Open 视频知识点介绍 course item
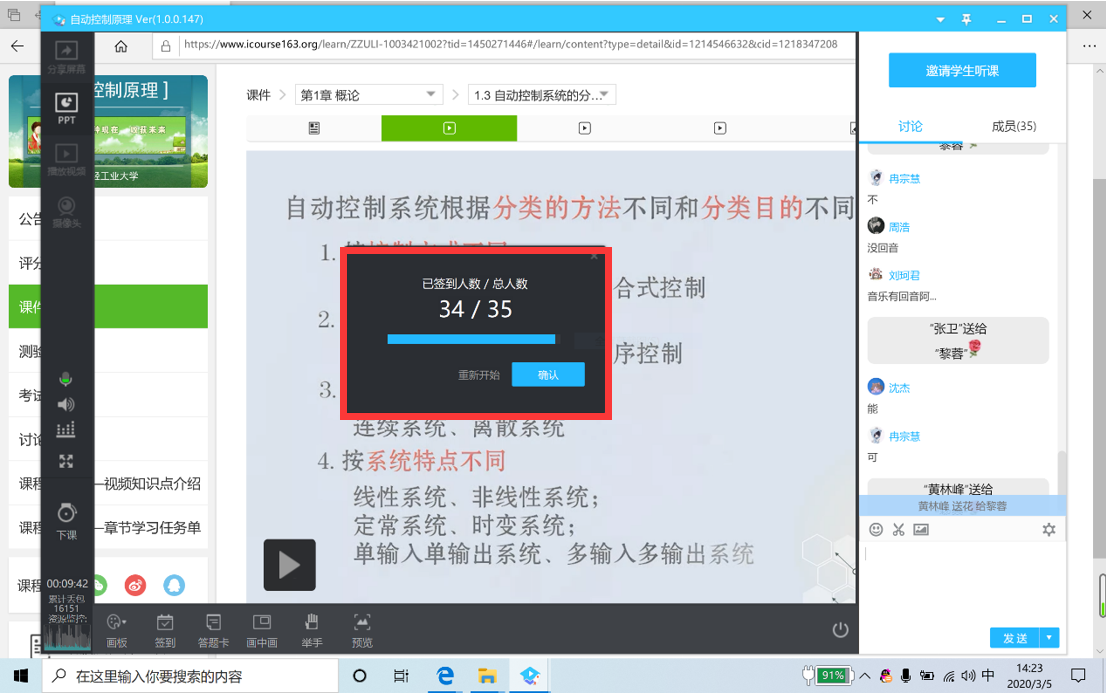The width and height of the screenshot is (1106, 695). pos(152,483)
